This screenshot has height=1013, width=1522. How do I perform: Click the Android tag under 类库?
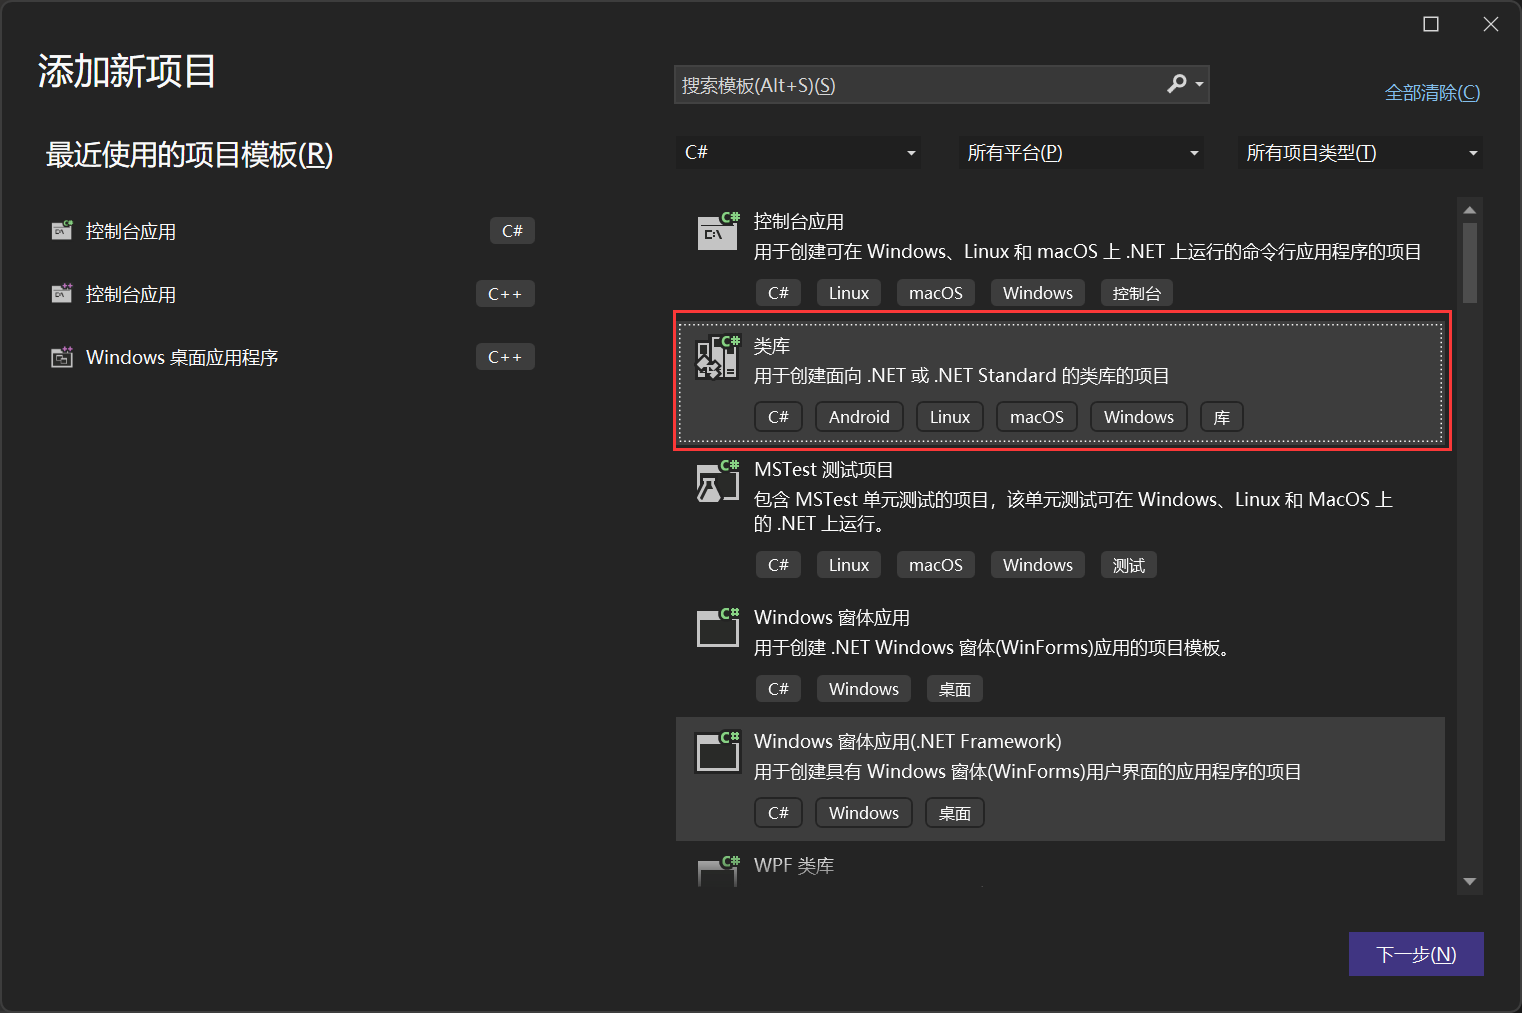[x=859, y=416]
